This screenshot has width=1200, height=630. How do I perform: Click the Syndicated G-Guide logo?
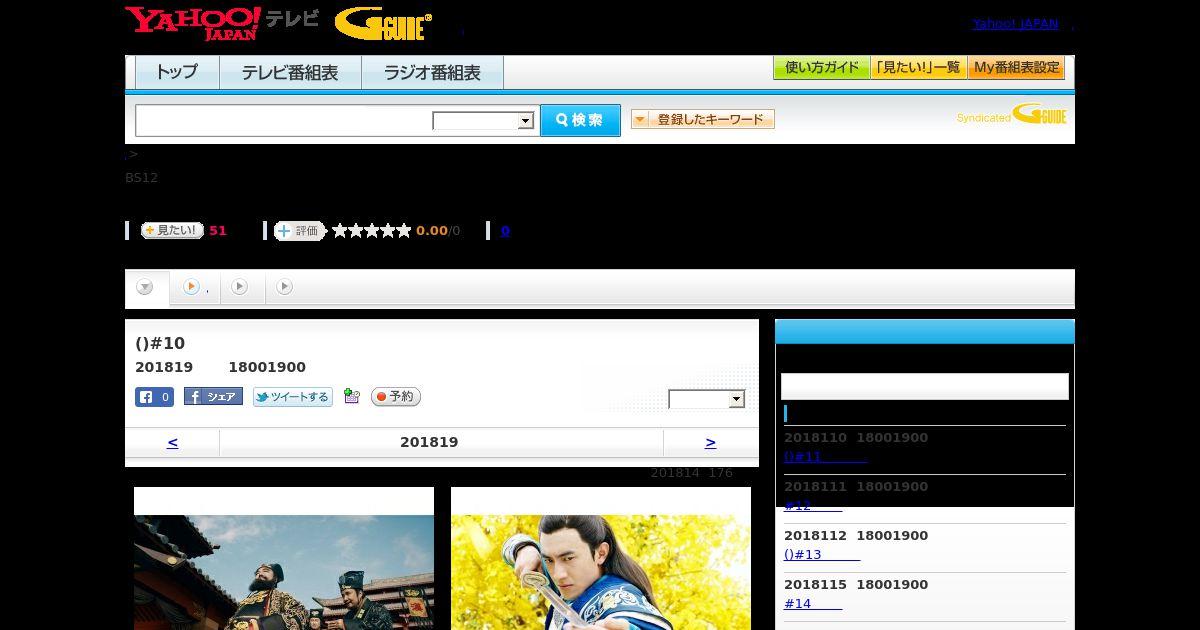click(1011, 115)
